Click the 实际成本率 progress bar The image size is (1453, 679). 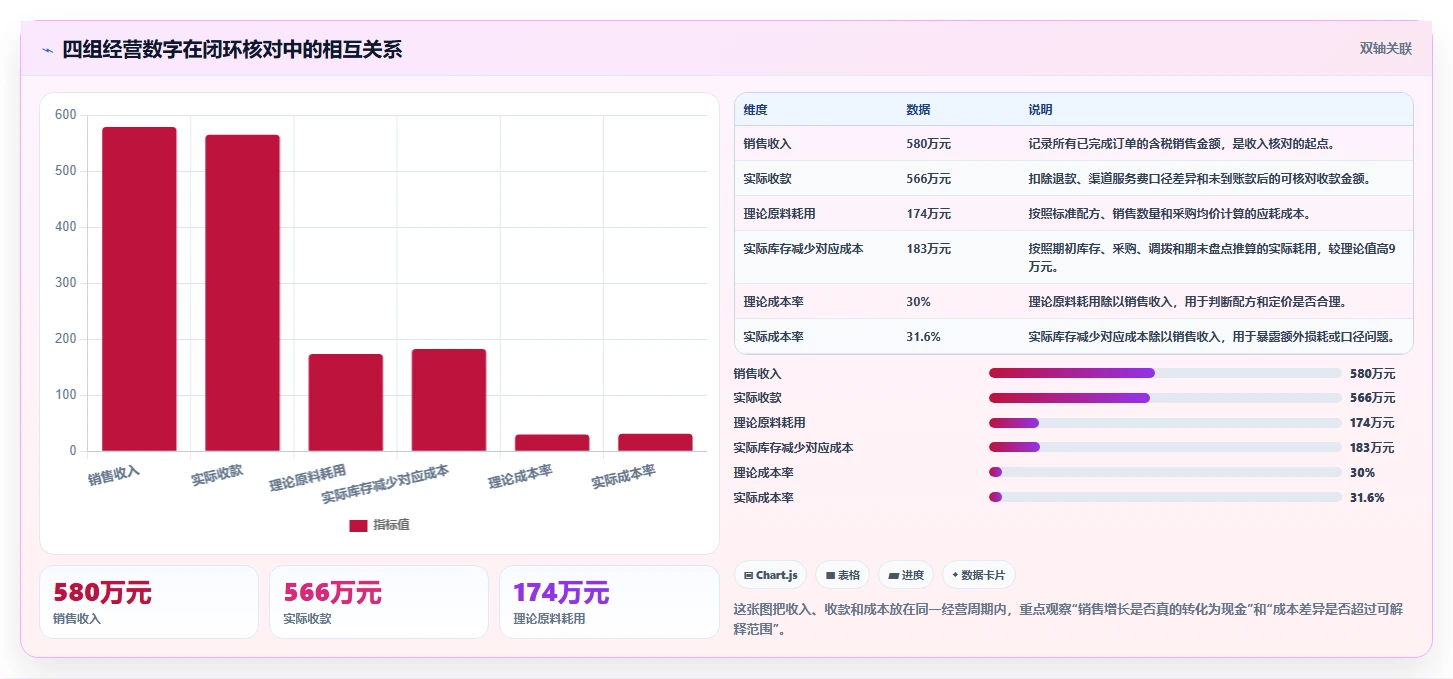pyautogui.click(x=1165, y=497)
